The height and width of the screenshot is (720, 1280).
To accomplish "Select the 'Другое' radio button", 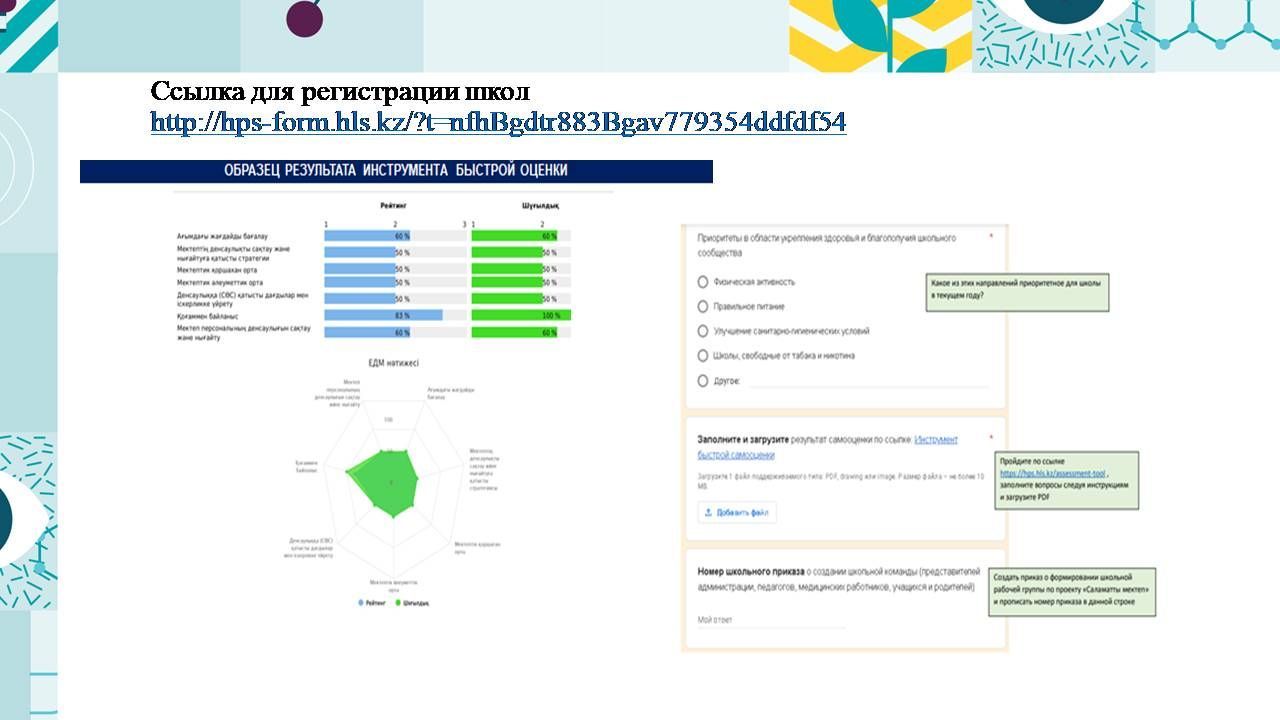I will pos(703,381).
